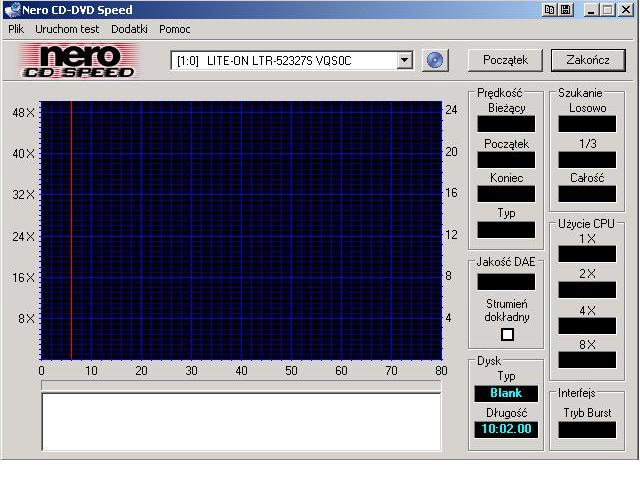Open the Pomoc menu

(175, 29)
